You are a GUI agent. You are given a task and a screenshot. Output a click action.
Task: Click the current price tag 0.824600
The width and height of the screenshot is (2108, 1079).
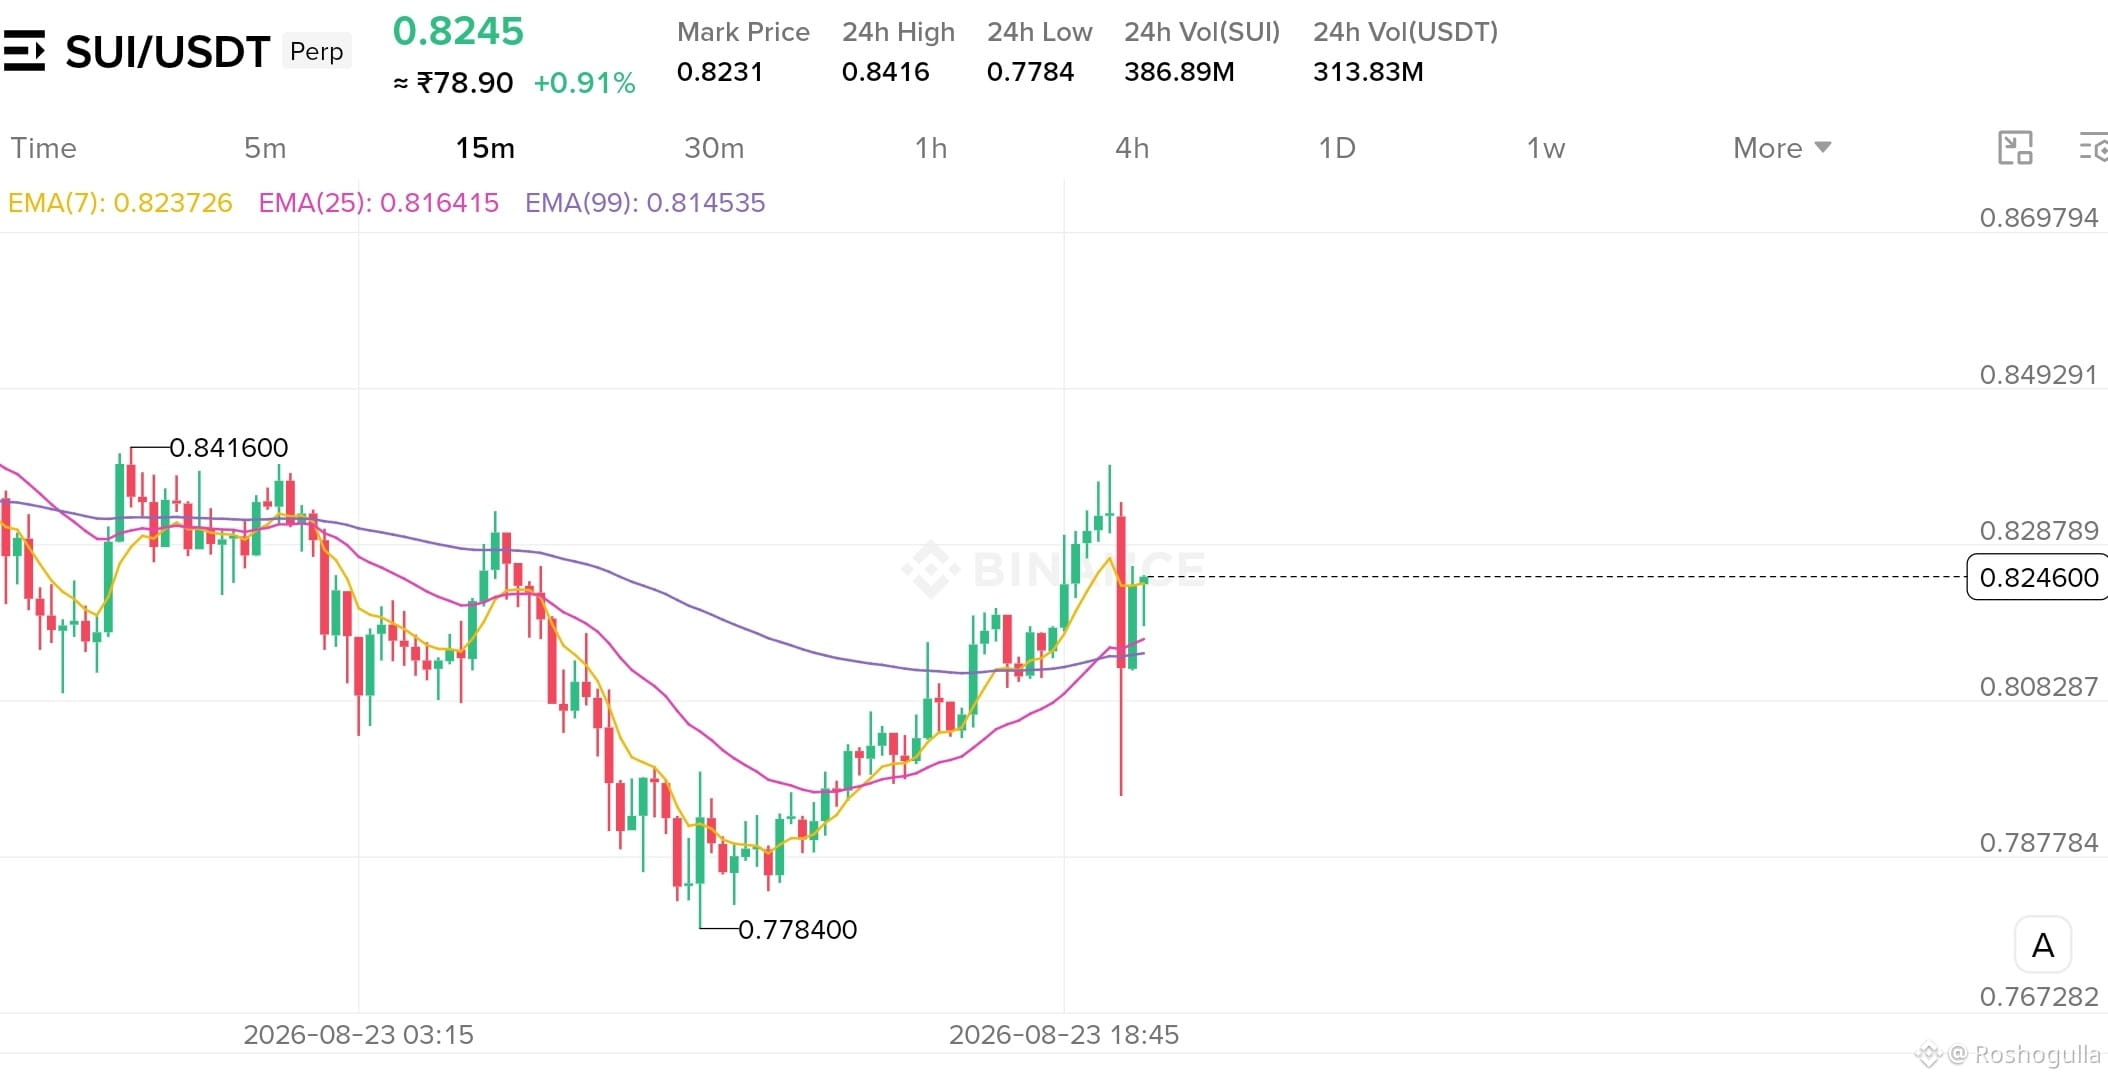[x=2038, y=577]
